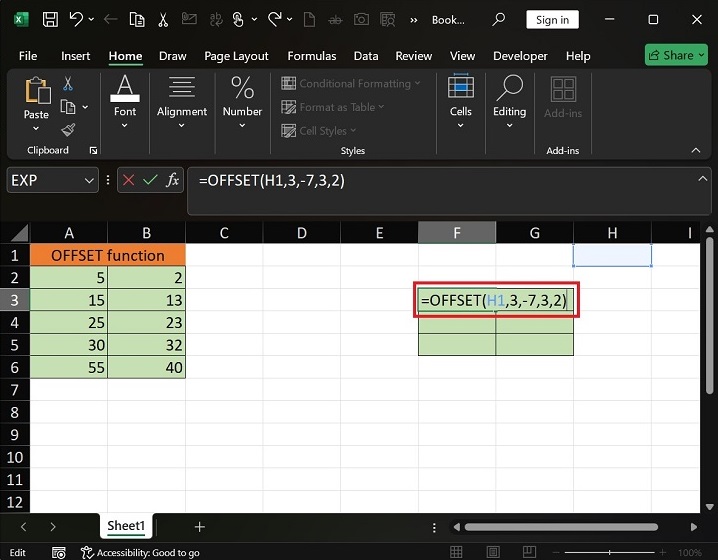
Task: Expand the Paste options arrow
Action: [36, 128]
